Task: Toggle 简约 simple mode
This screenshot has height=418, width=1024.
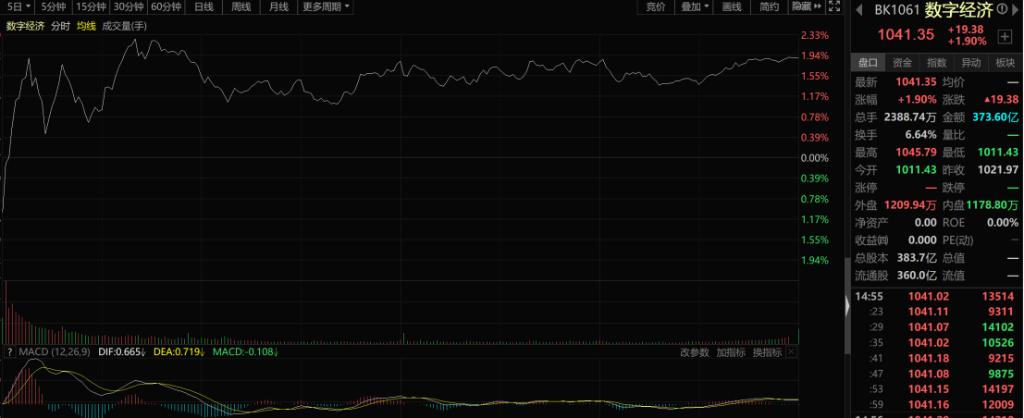Action: coord(768,7)
